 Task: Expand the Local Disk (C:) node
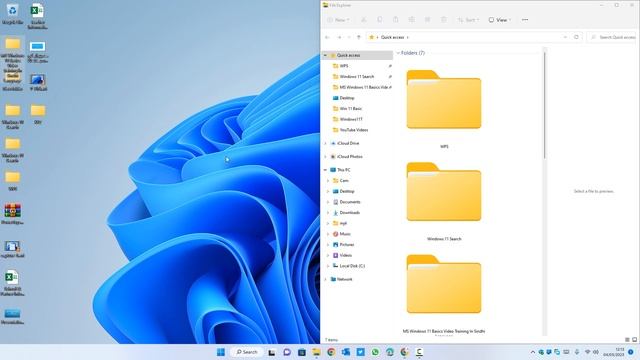click(x=328, y=266)
